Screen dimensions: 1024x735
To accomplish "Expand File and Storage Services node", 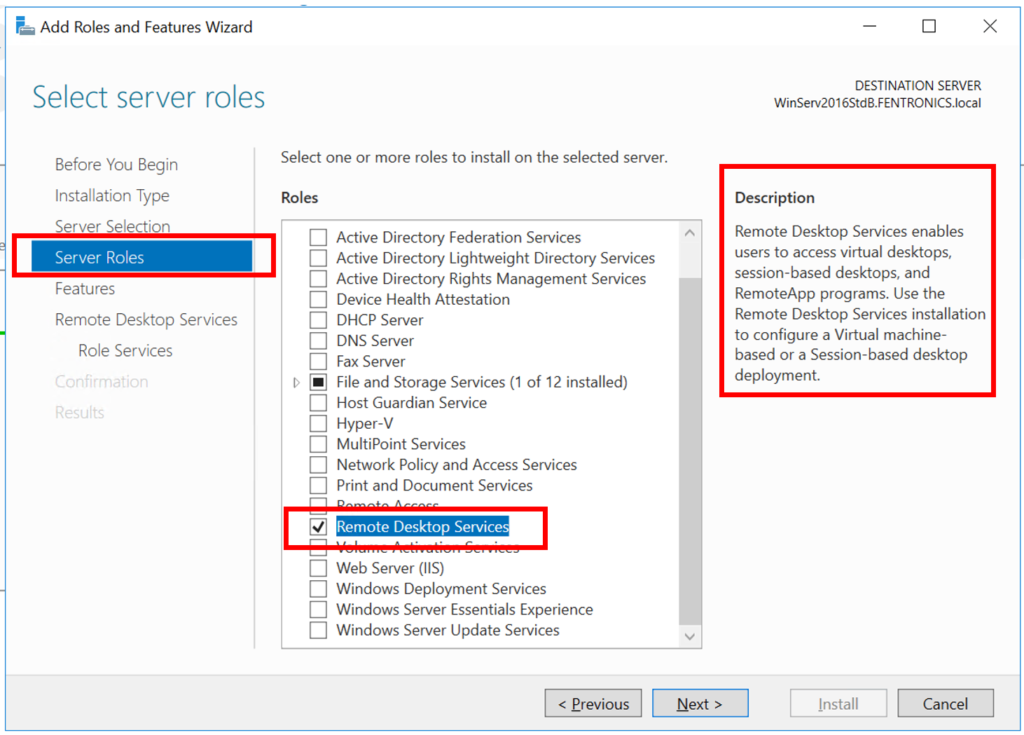I will click(x=295, y=382).
